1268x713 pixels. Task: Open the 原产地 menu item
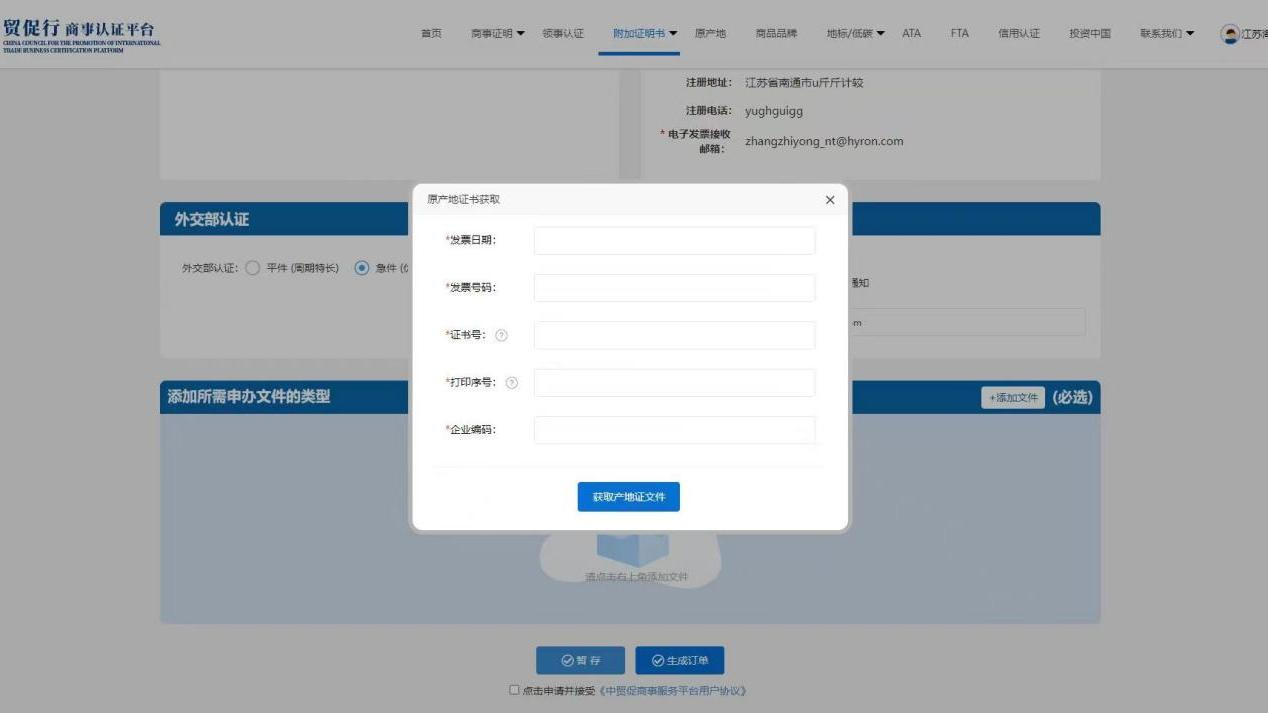[710, 34]
